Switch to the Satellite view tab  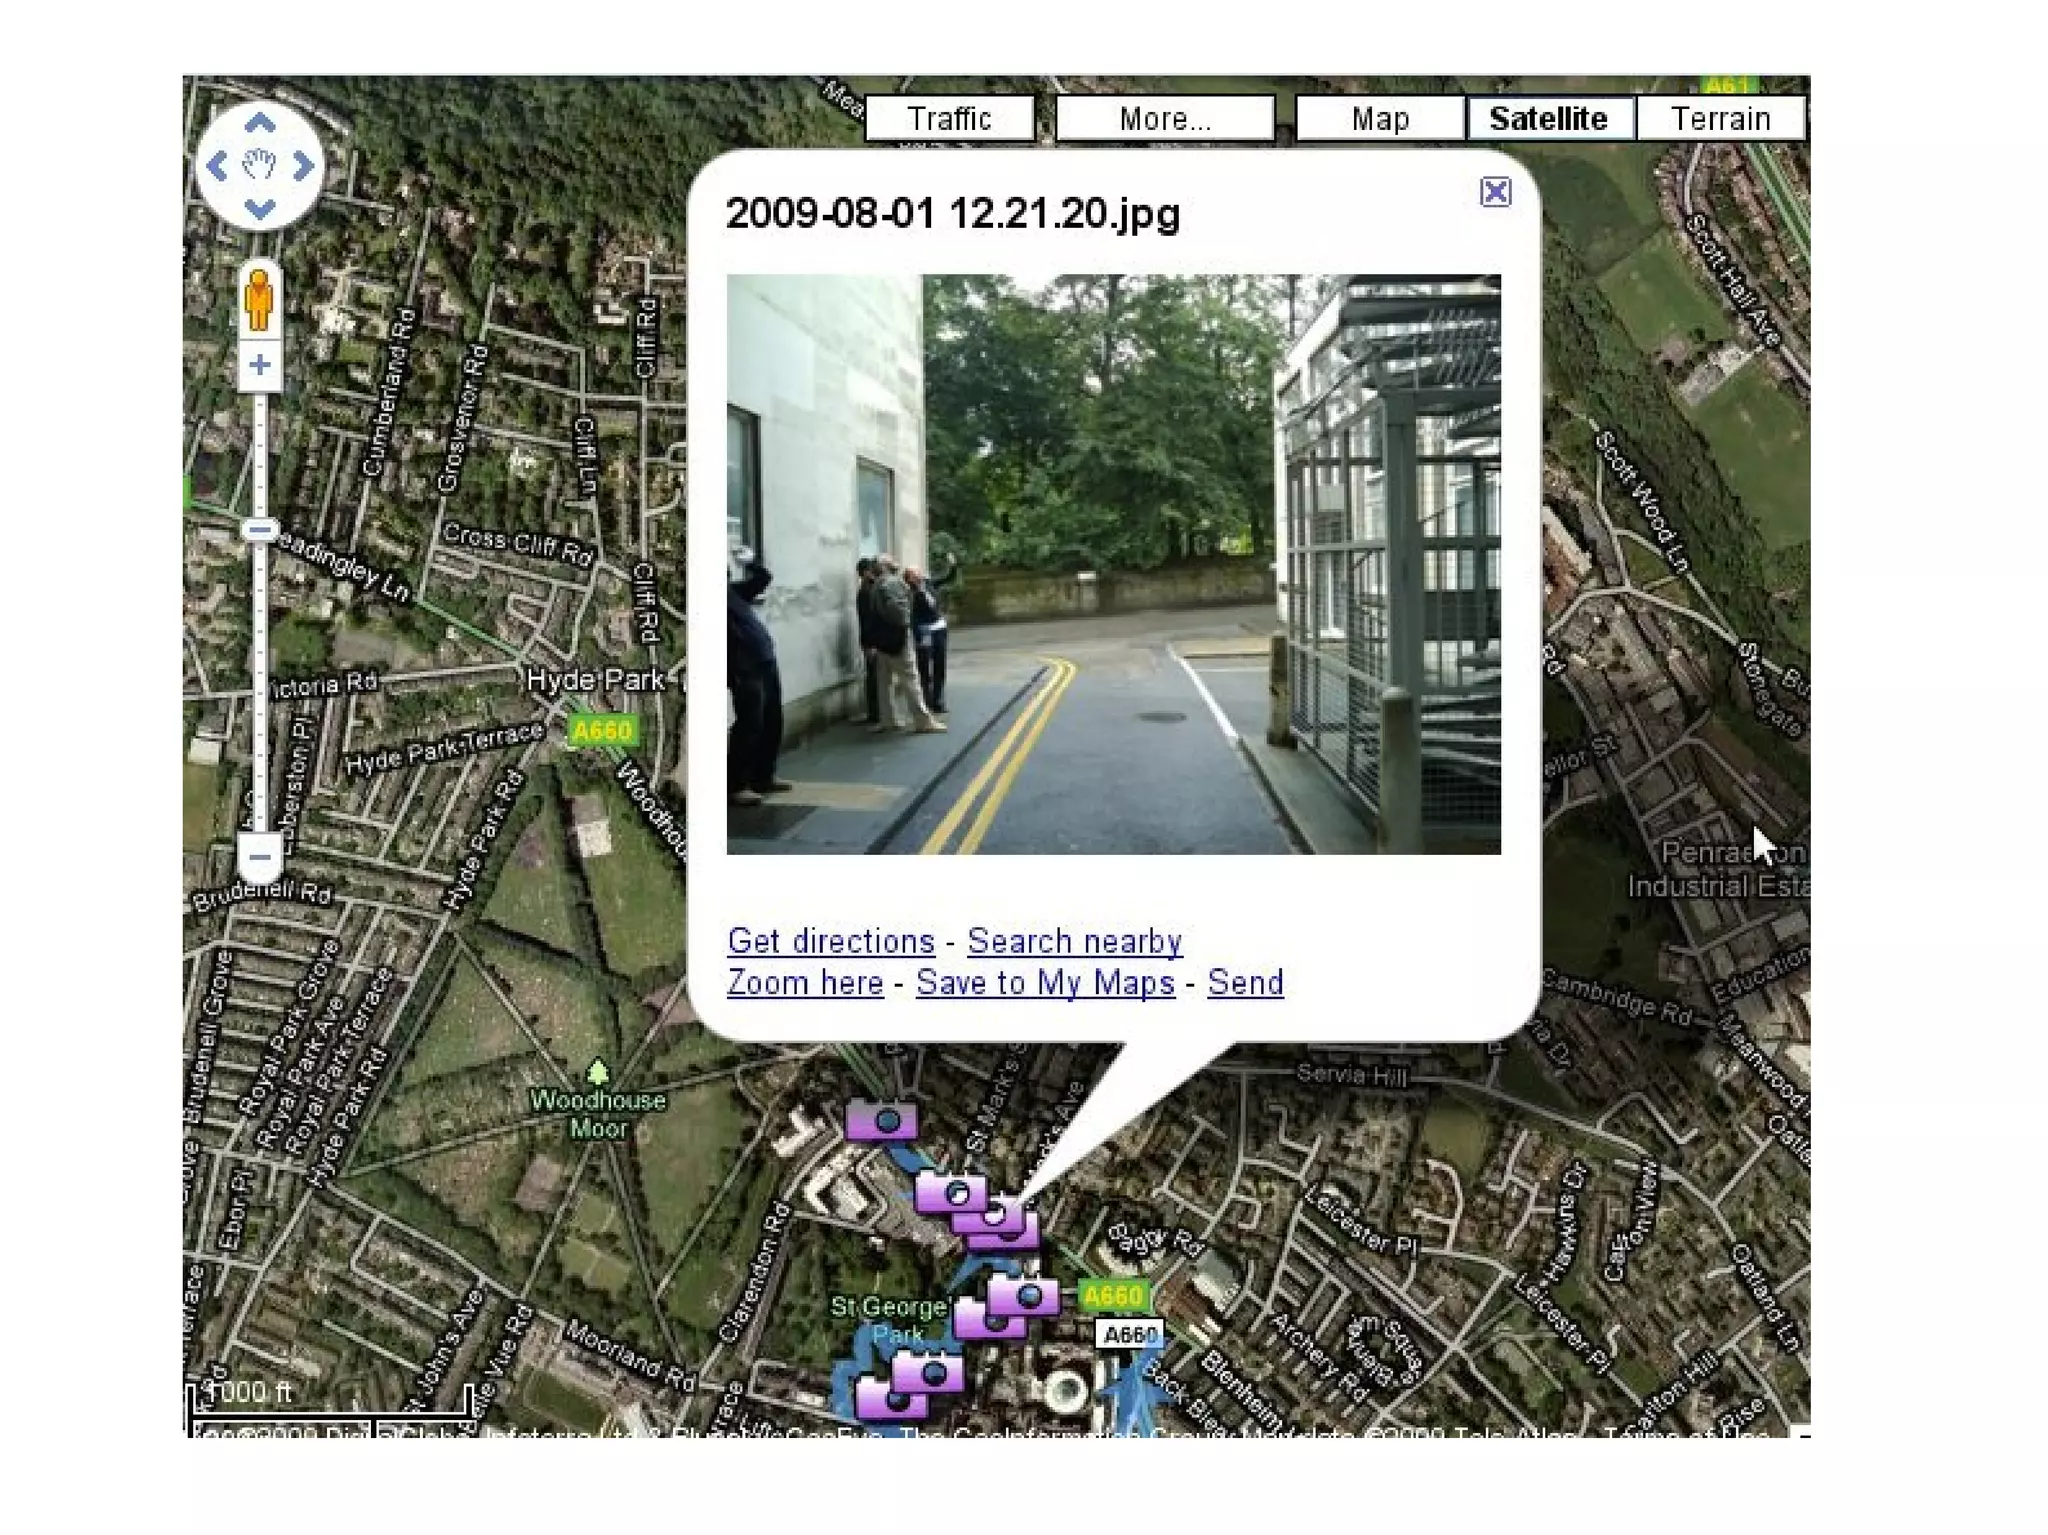[x=1549, y=119]
